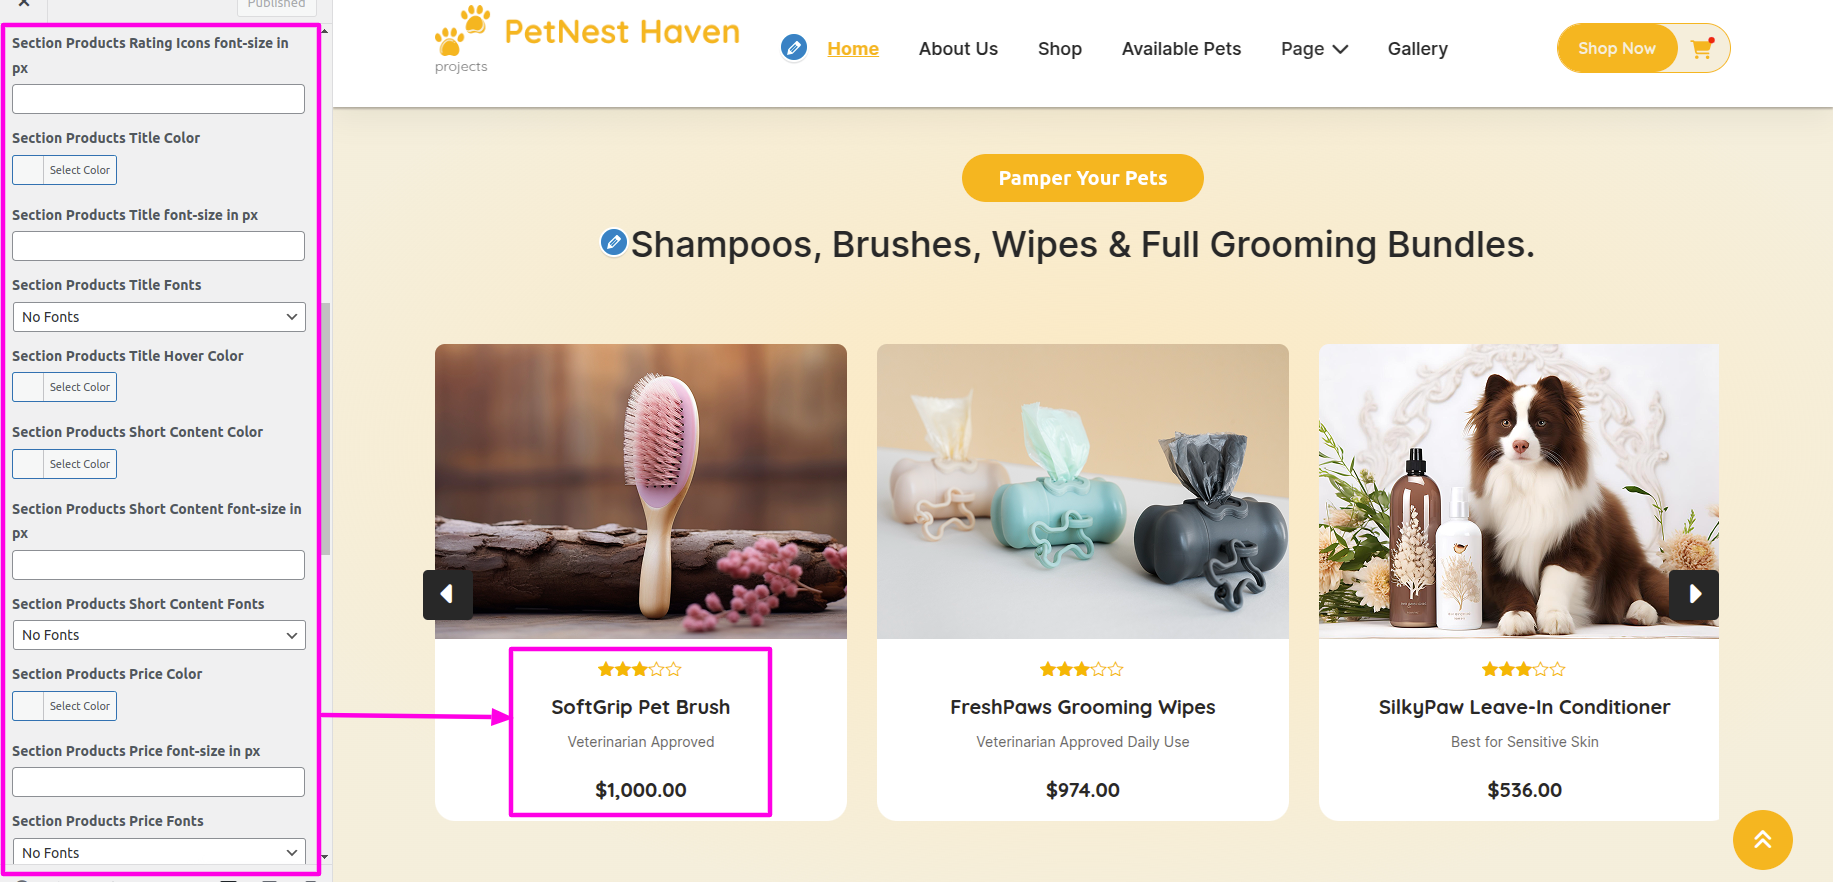Viewport: 1833px width, 882px height.
Task: Click the scroll-to-top arrow button
Action: point(1762,840)
